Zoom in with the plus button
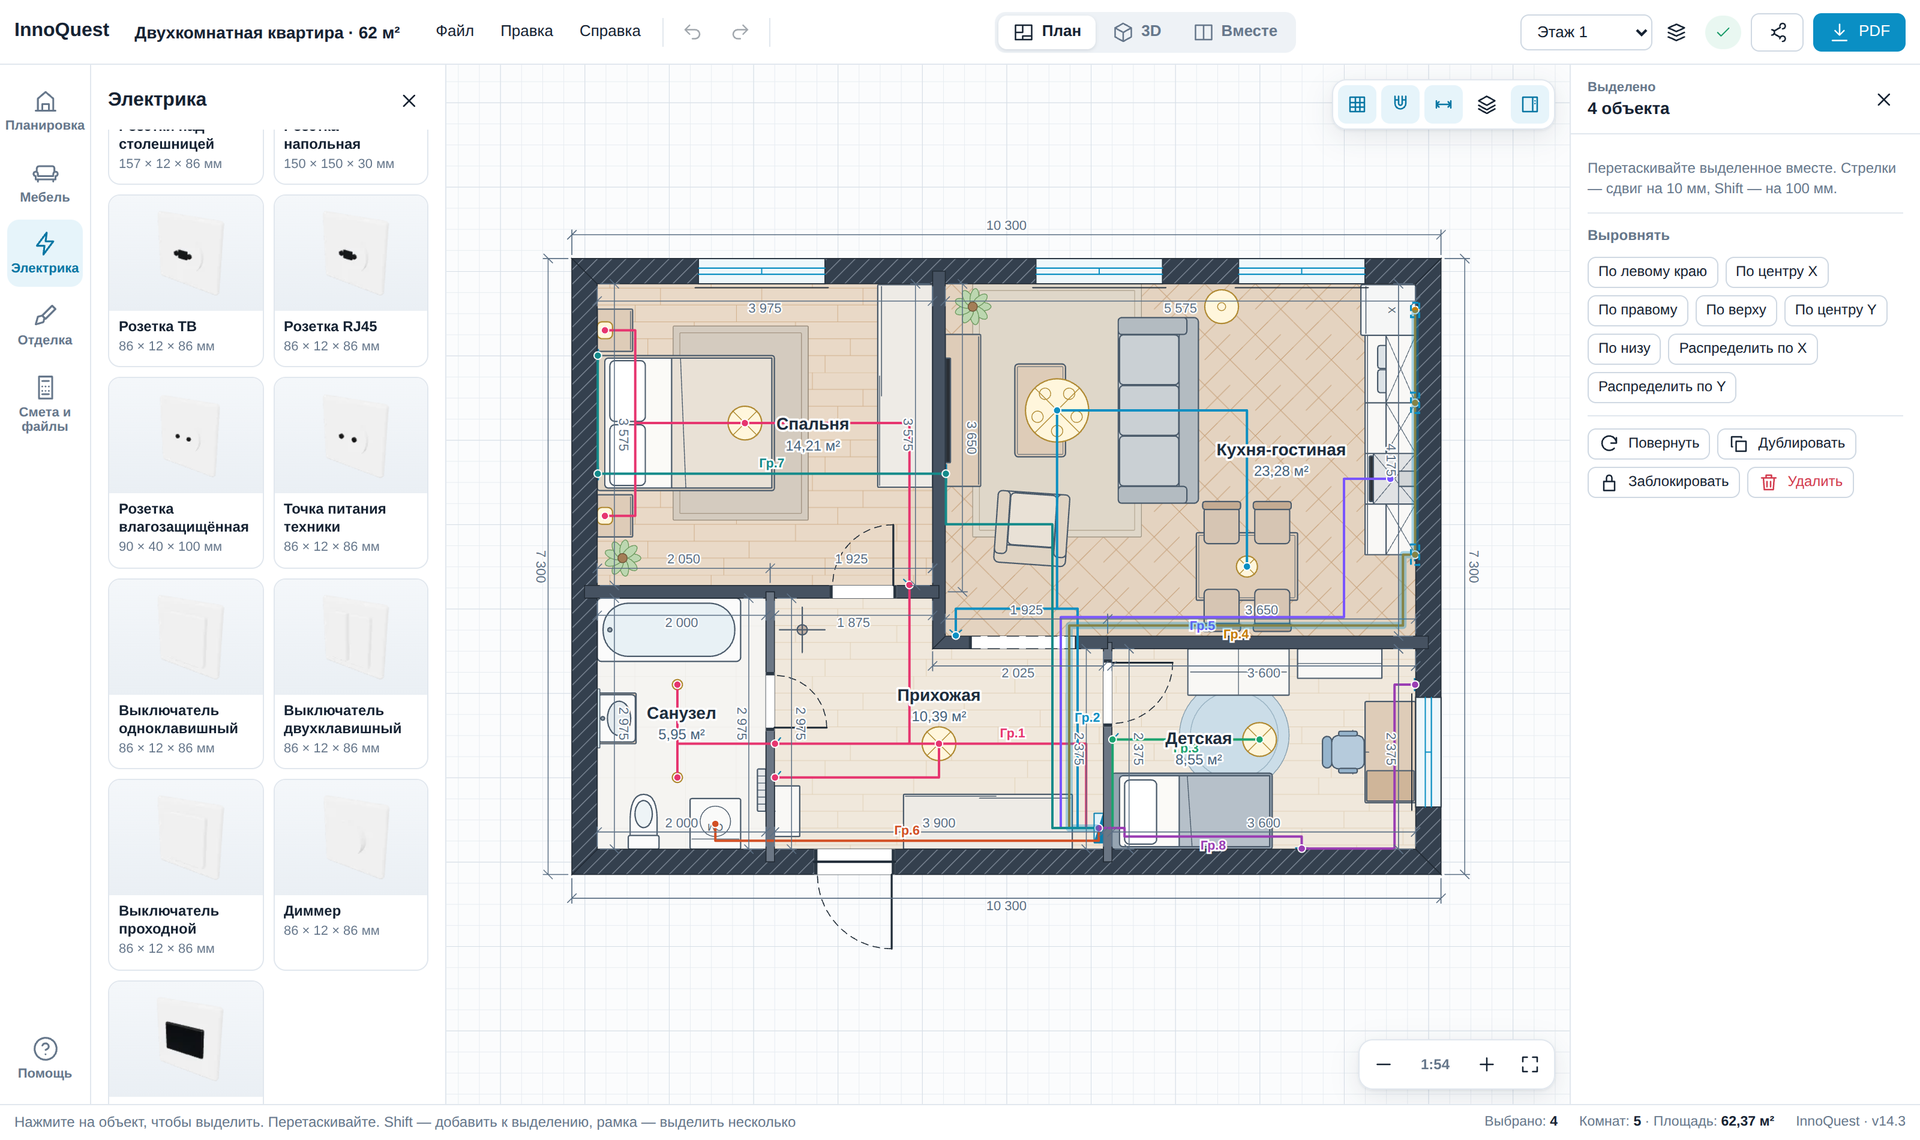This screenshot has width=1920, height=1140. click(1487, 1064)
